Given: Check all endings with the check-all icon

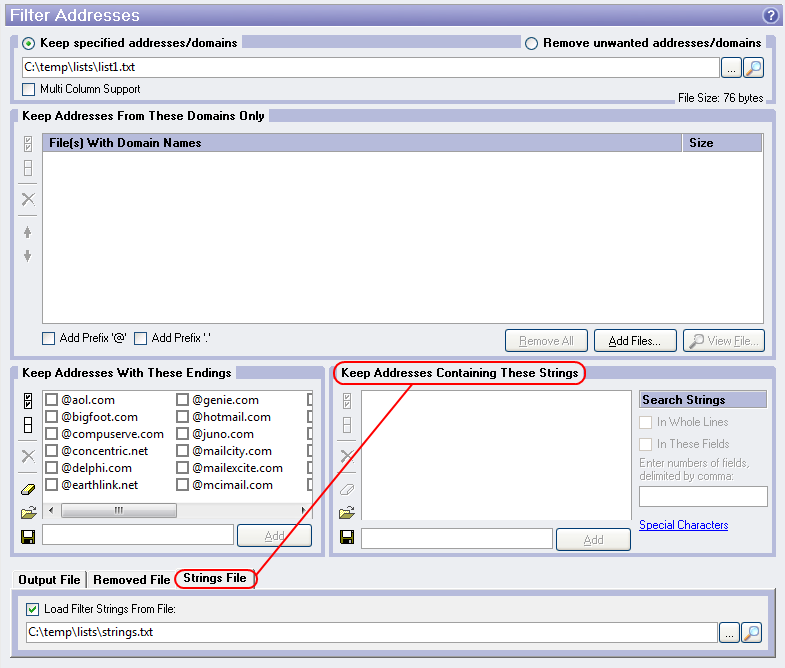Looking at the screenshot, I should coord(28,402).
